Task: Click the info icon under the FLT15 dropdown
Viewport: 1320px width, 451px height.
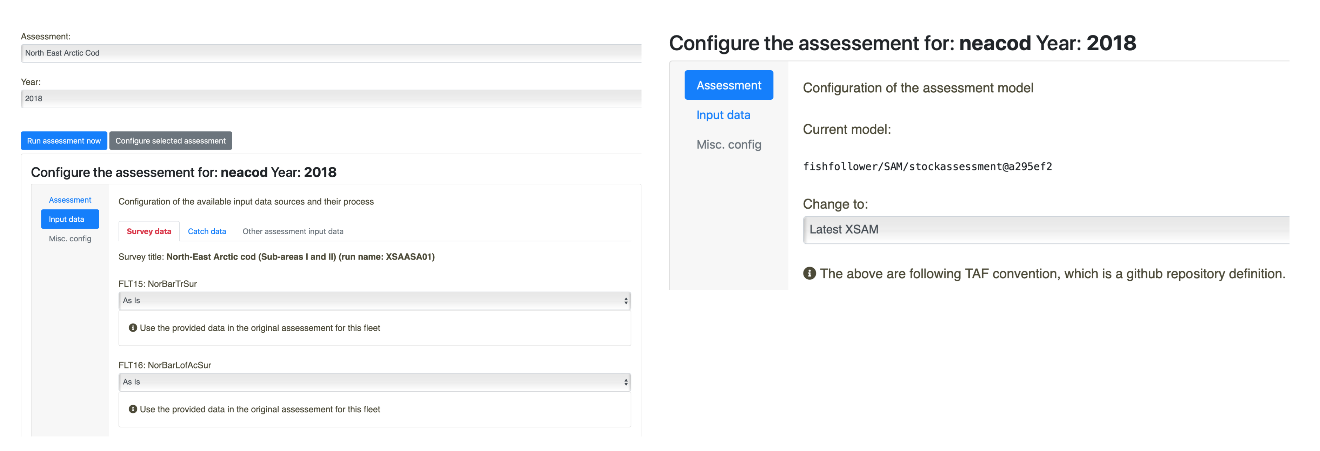Action: pos(133,327)
